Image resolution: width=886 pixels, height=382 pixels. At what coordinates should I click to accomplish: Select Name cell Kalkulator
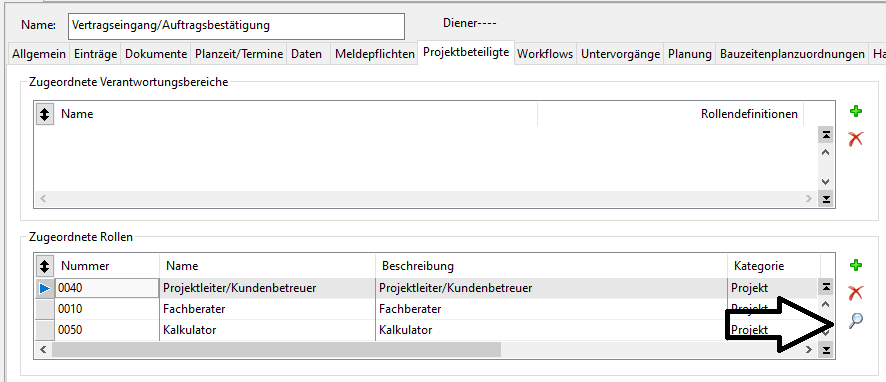(267, 329)
